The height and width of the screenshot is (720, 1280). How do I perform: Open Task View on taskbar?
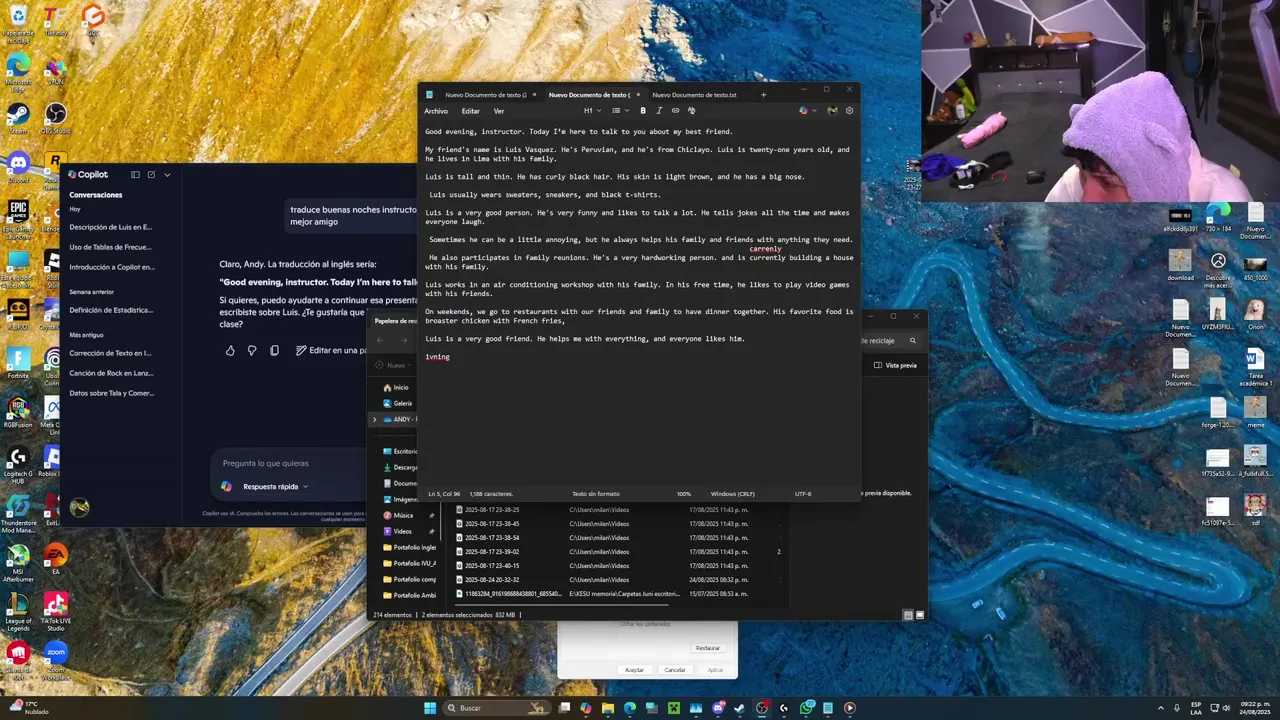tap(564, 708)
